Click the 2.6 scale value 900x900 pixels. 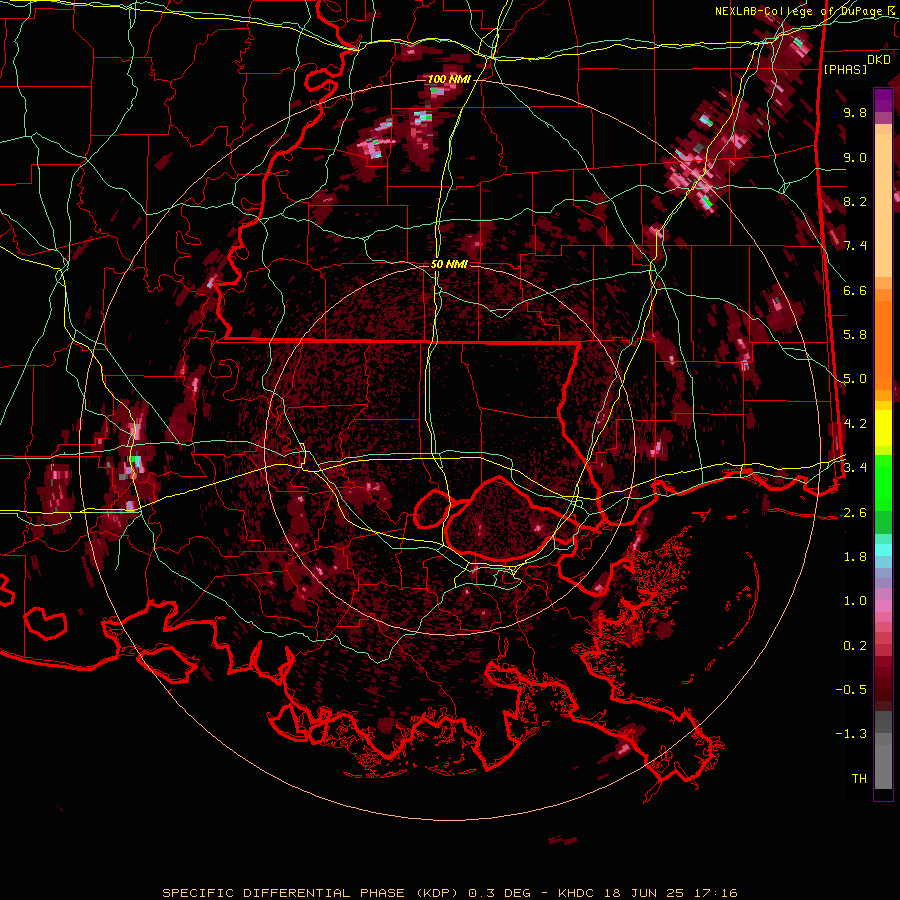(x=855, y=512)
